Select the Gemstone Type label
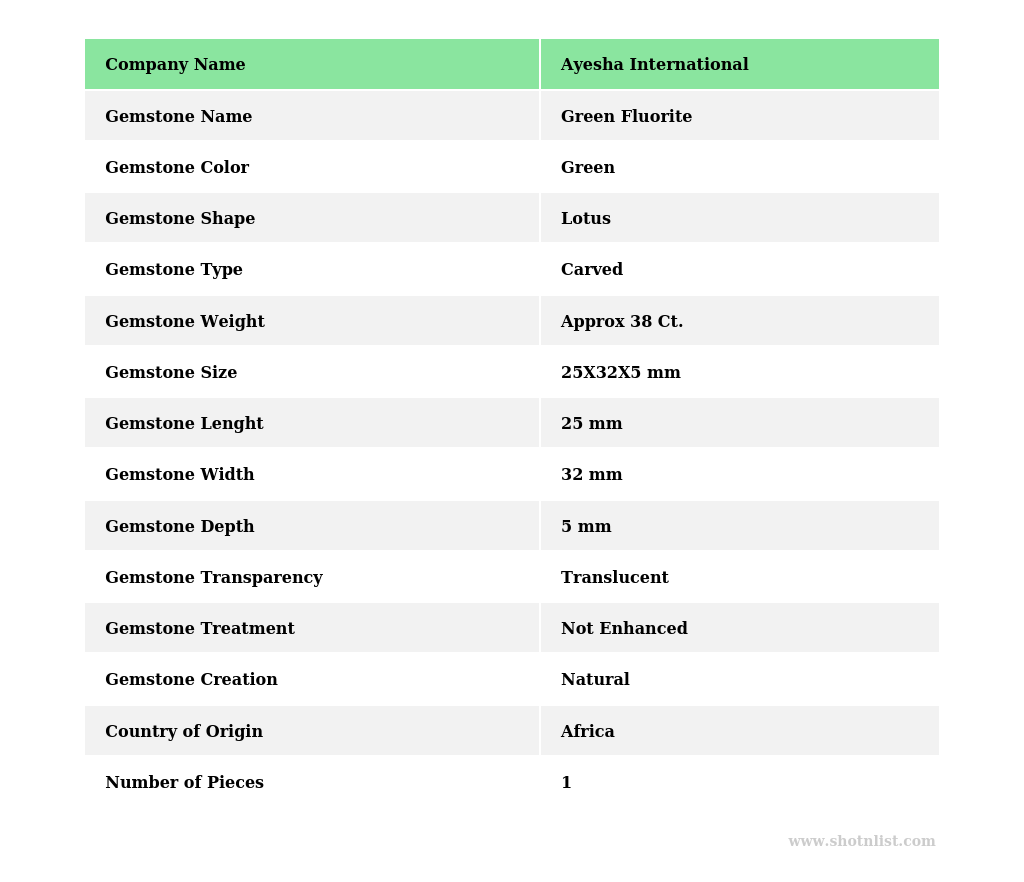Viewport: 1024px width, 882px height. (x=174, y=270)
